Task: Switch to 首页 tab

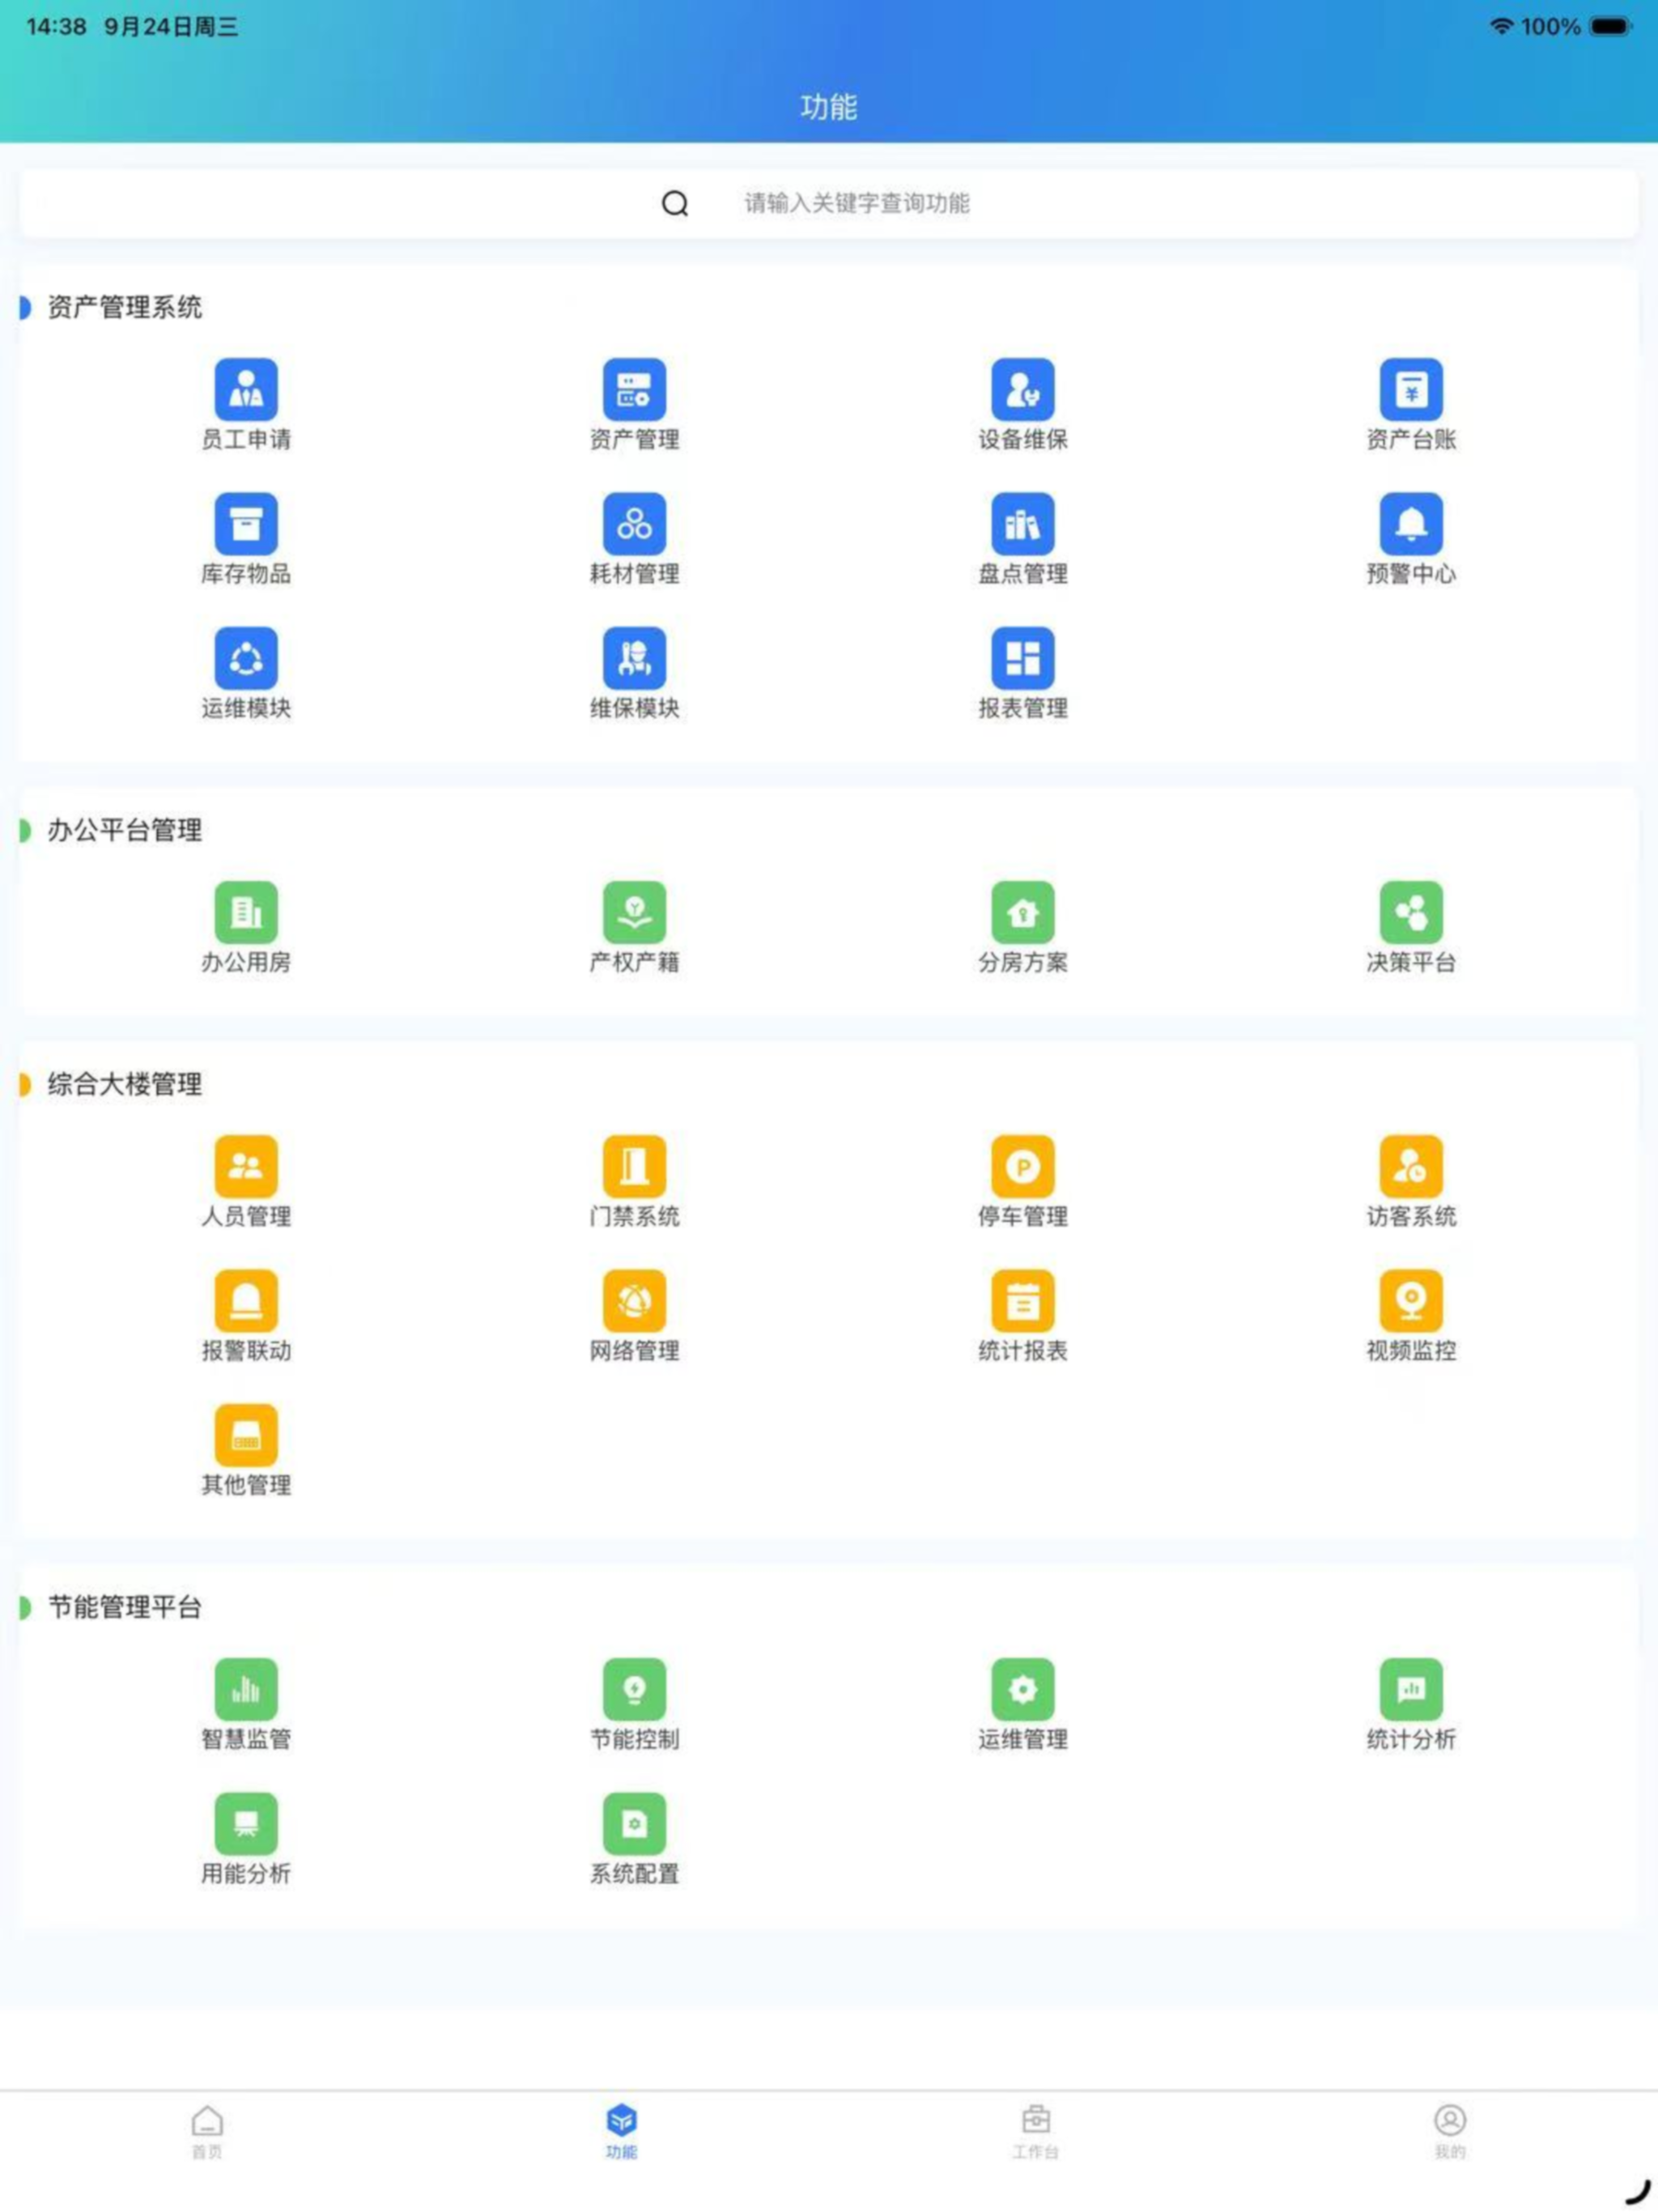Action: click(207, 2132)
